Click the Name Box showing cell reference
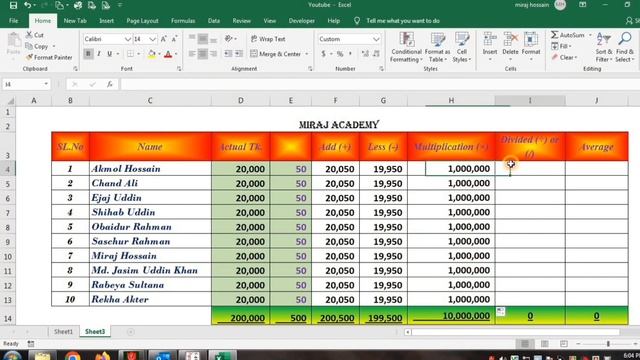This screenshot has height=360, width=640. coord(25,84)
